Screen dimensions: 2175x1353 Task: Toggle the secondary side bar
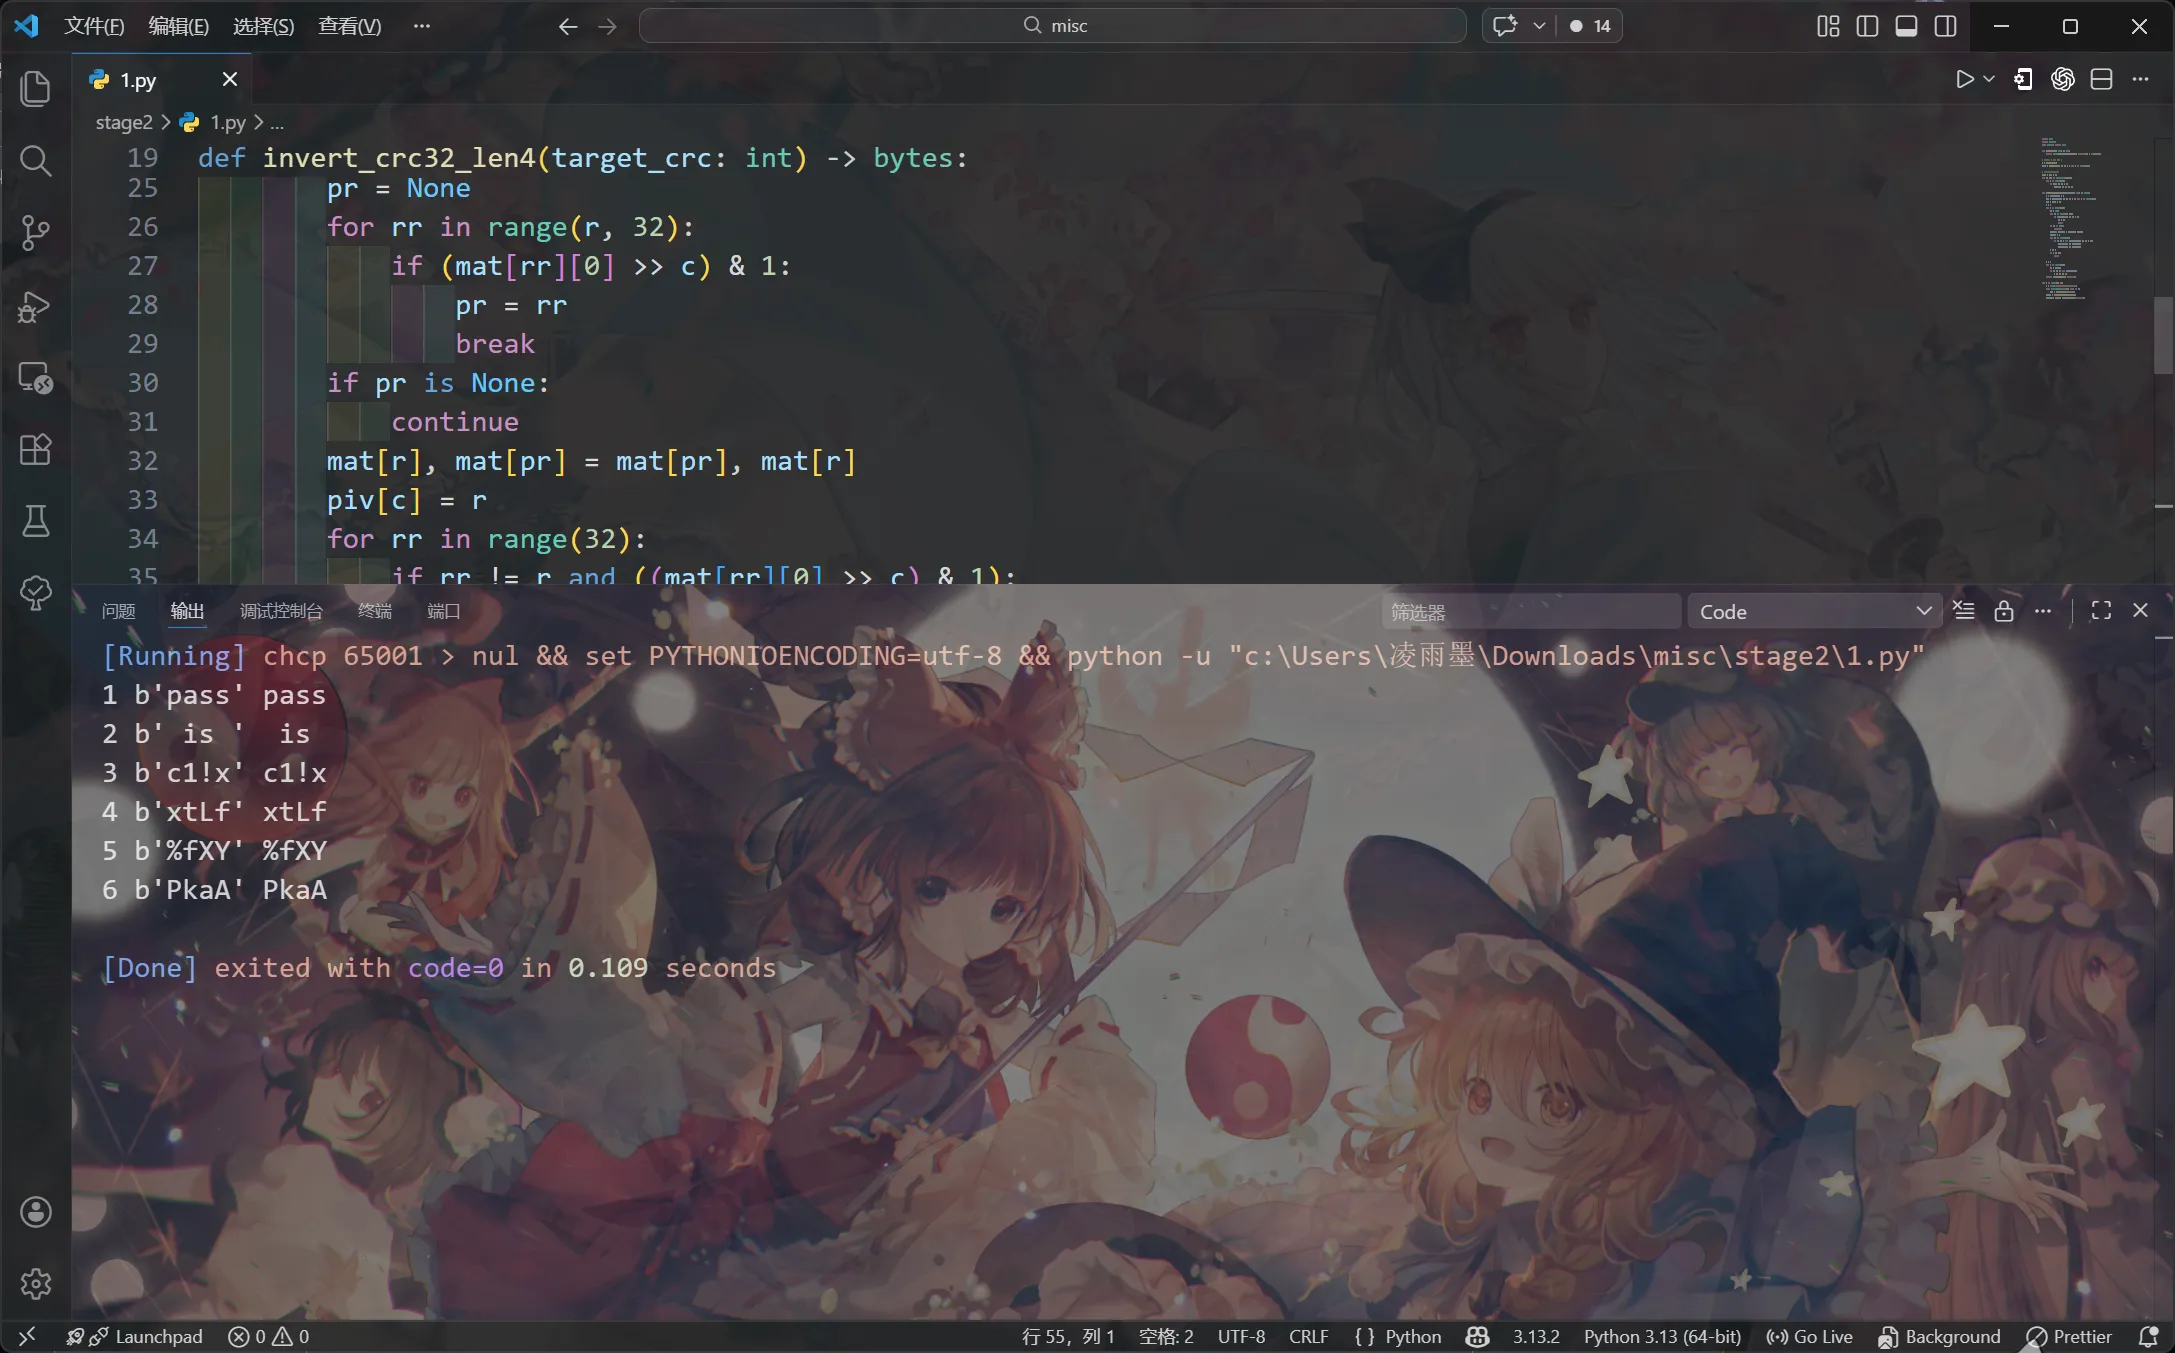click(x=1945, y=26)
